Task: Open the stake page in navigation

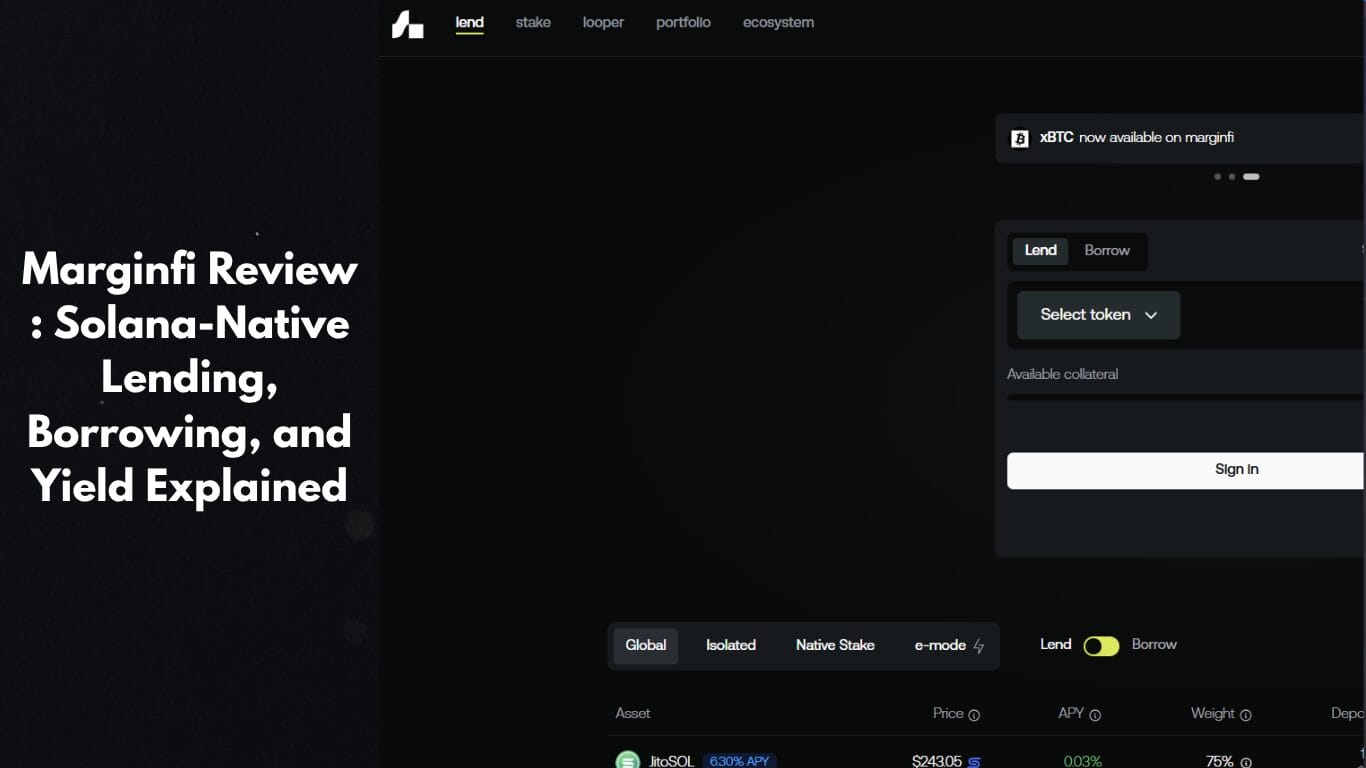Action: coord(533,22)
